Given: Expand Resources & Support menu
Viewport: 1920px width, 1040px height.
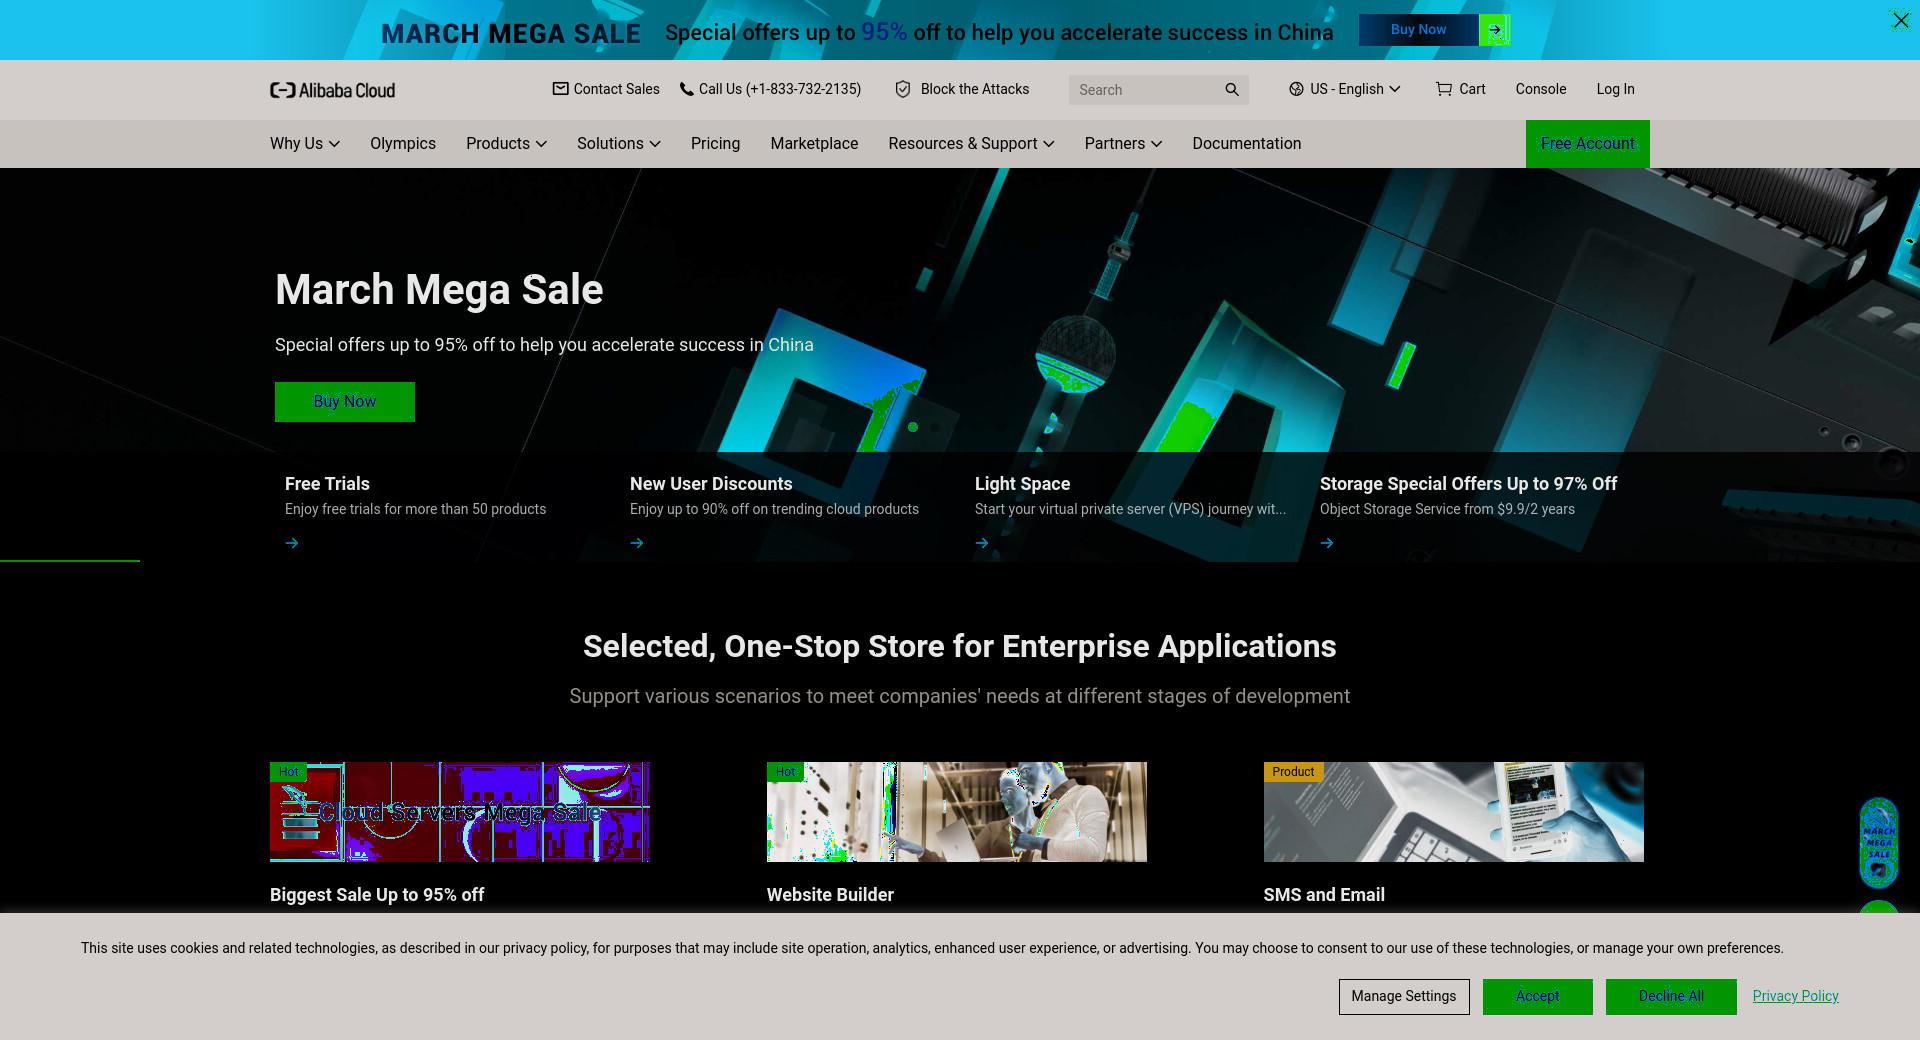Looking at the screenshot, I should coord(971,144).
